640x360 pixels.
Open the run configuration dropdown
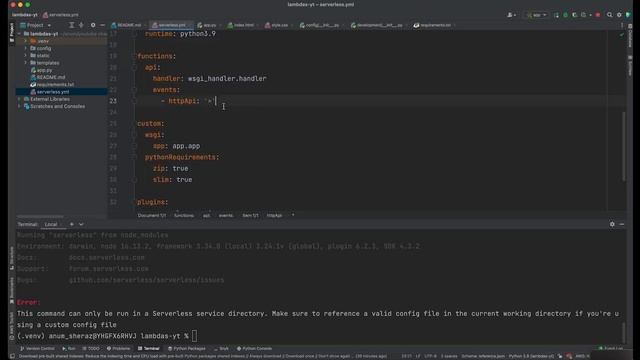pyautogui.click(x=537, y=15)
